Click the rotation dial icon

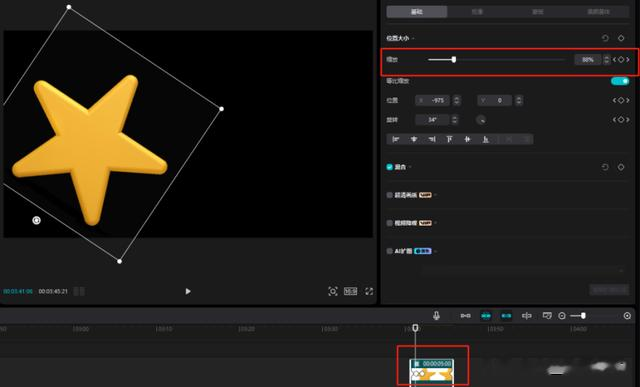[x=481, y=120]
